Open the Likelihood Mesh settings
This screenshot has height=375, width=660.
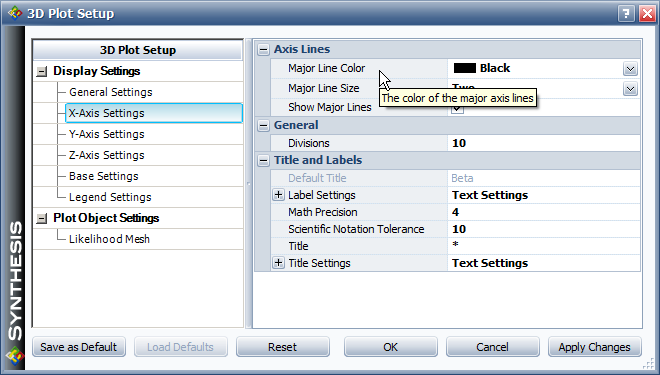click(109, 239)
